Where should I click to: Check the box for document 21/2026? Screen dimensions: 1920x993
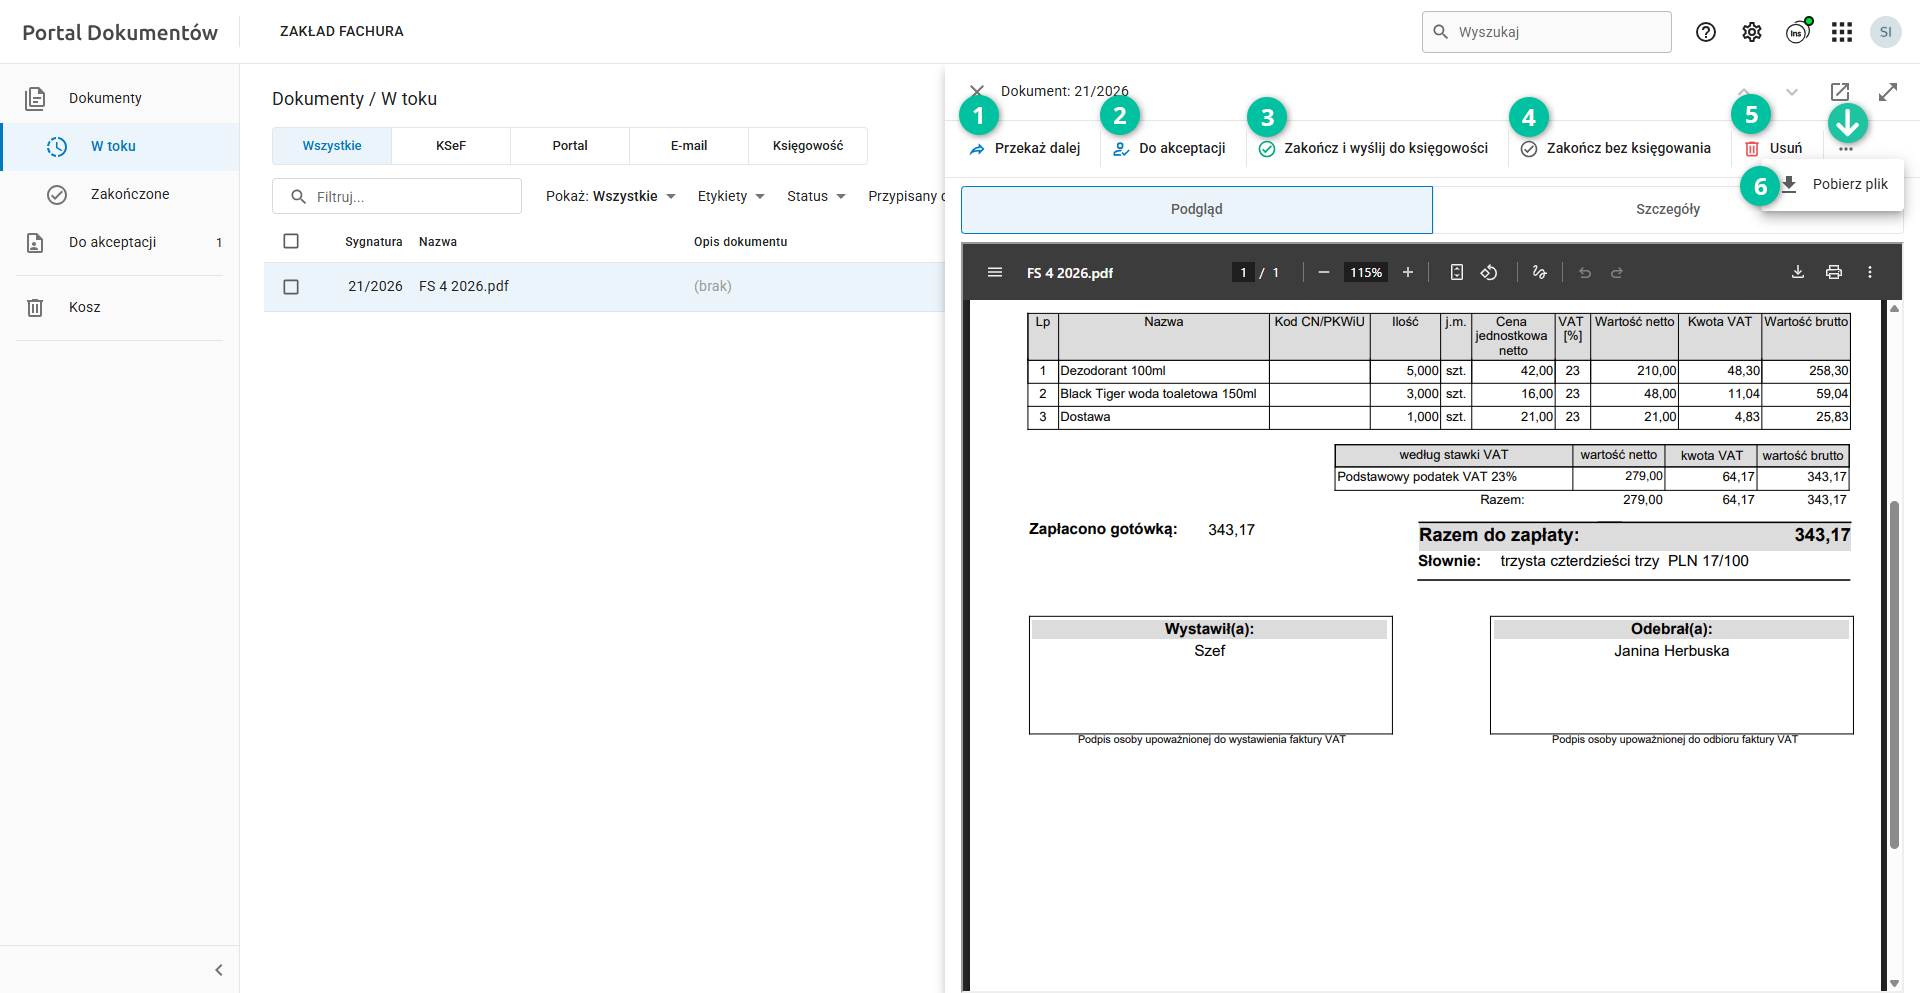coord(291,287)
